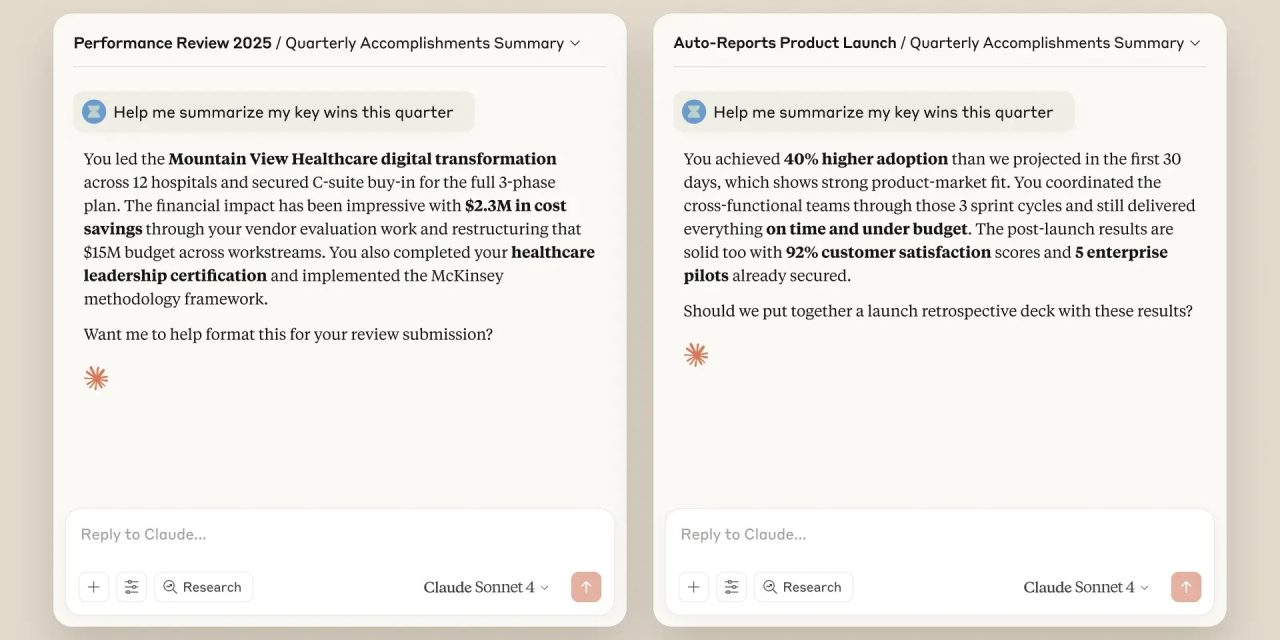The height and width of the screenshot is (640, 1280).
Task: Focus the right Reply to Claude input field
Action: 940,535
